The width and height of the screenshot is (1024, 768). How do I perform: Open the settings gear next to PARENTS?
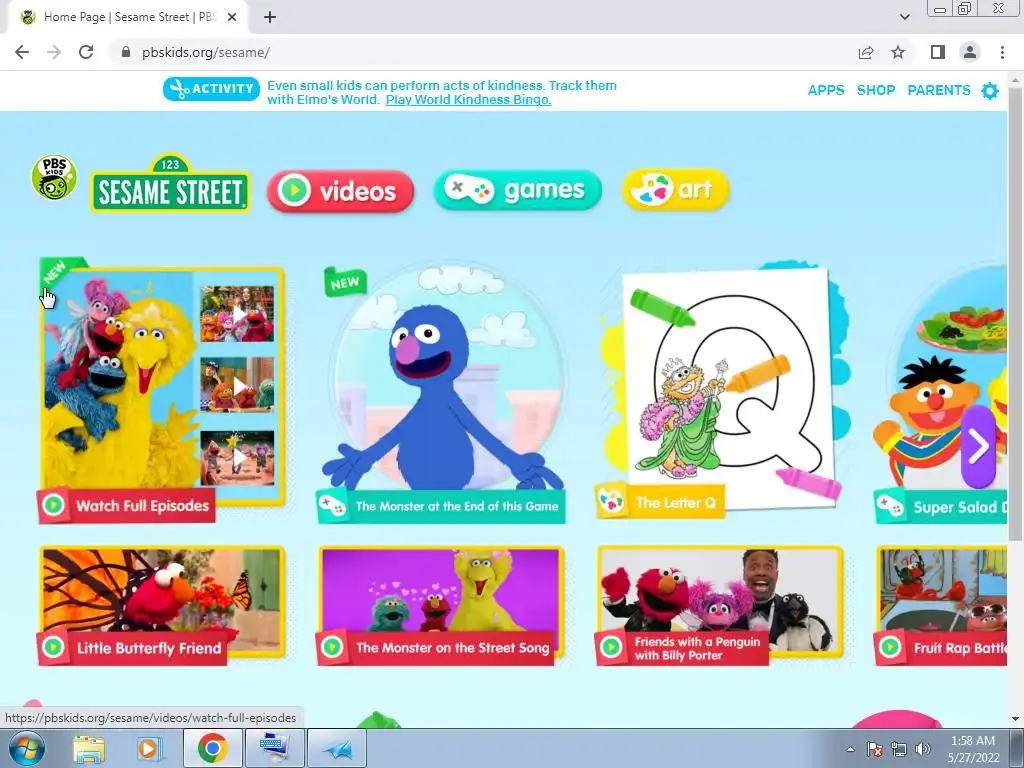pos(990,91)
